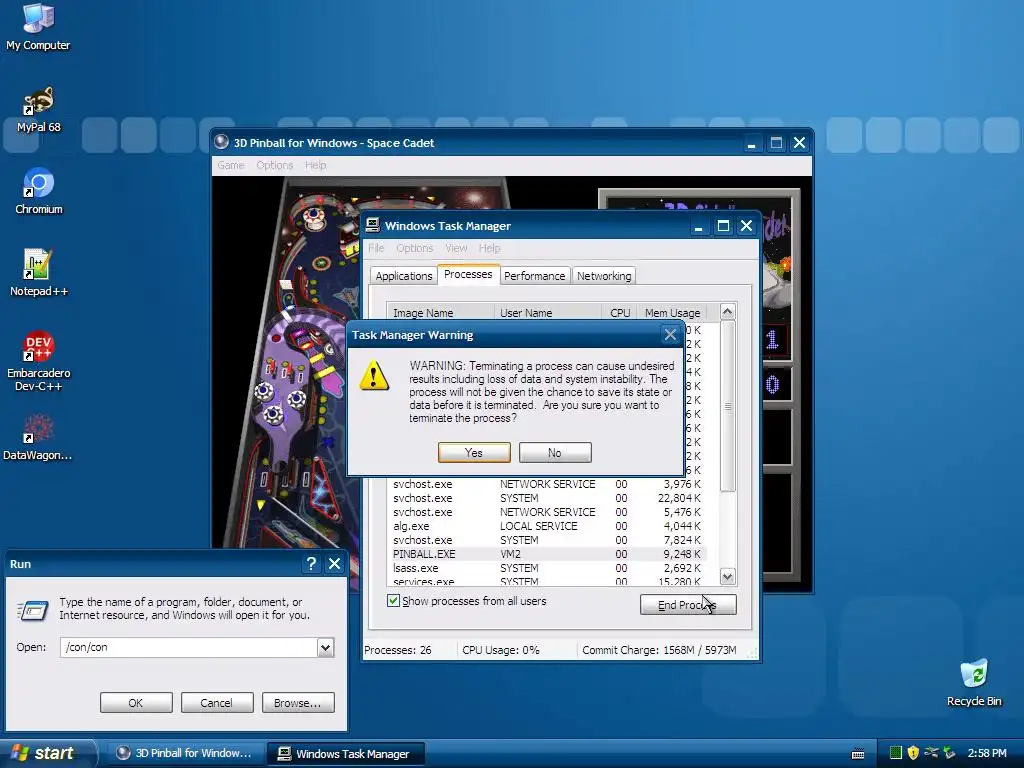Click the process list scroll-up arrow
The width and height of the screenshot is (1024, 768).
(x=728, y=312)
